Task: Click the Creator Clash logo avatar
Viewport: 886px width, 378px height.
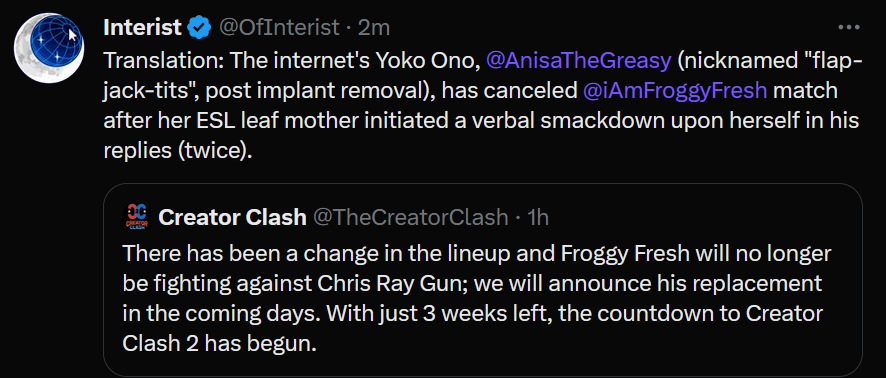Action: pyautogui.click(x=136, y=218)
